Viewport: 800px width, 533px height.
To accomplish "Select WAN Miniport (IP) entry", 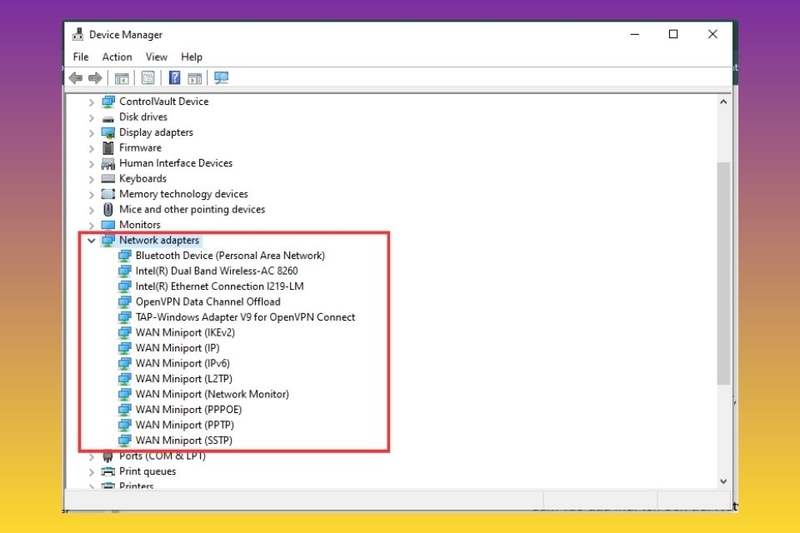I will [178, 348].
